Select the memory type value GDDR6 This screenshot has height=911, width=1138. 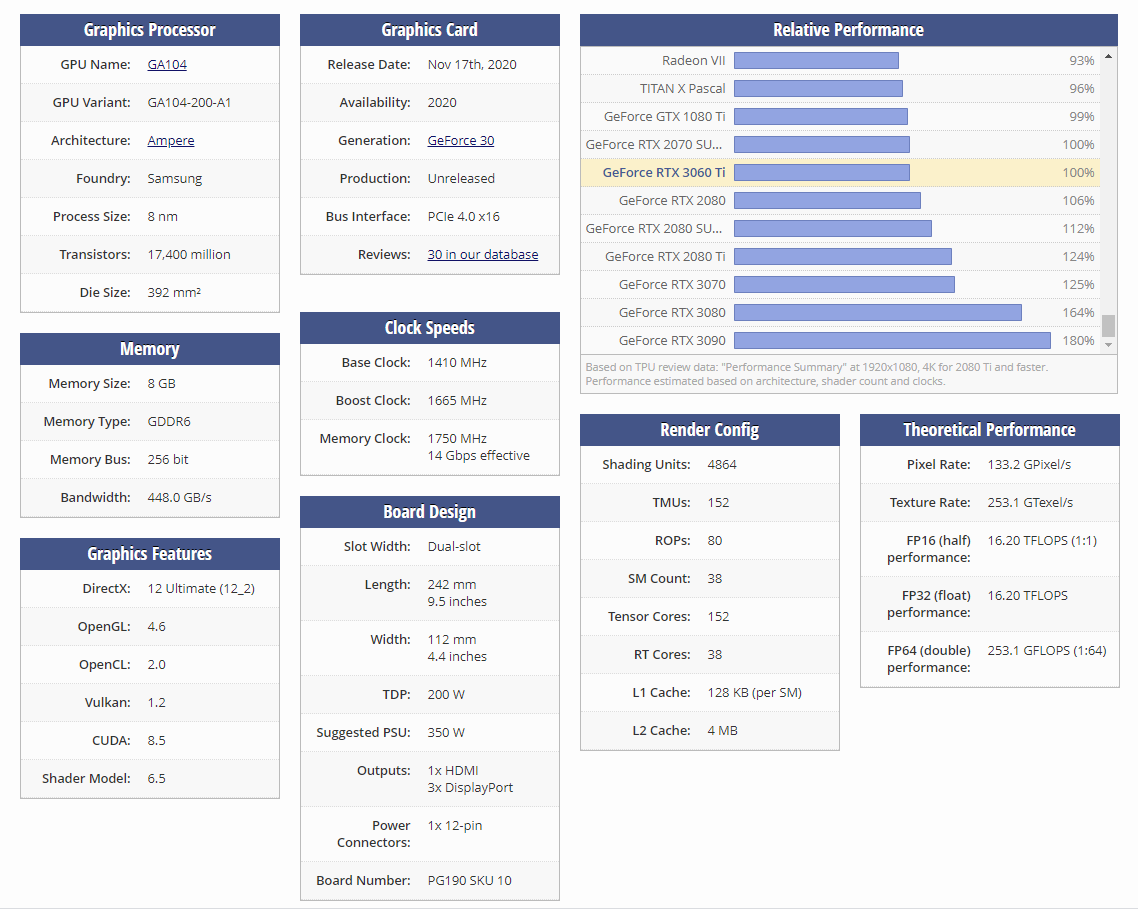169,422
